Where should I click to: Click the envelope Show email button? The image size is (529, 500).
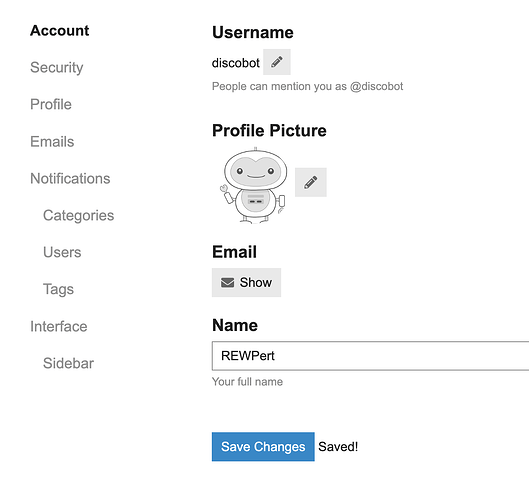tap(246, 282)
